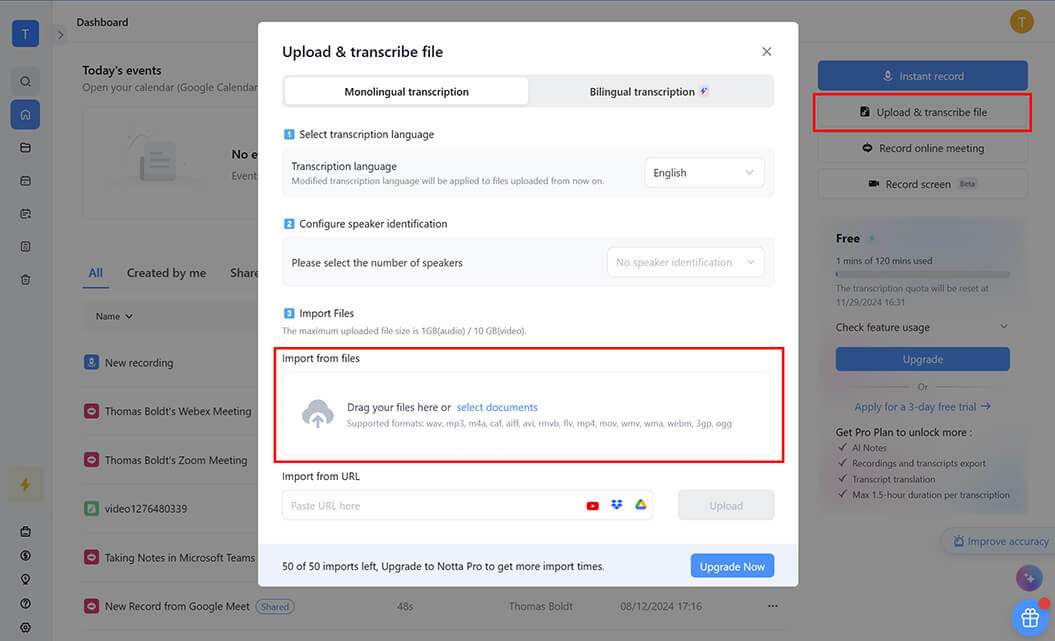Click the Google Drive icon in URL field
1055x641 pixels.
tap(641, 504)
